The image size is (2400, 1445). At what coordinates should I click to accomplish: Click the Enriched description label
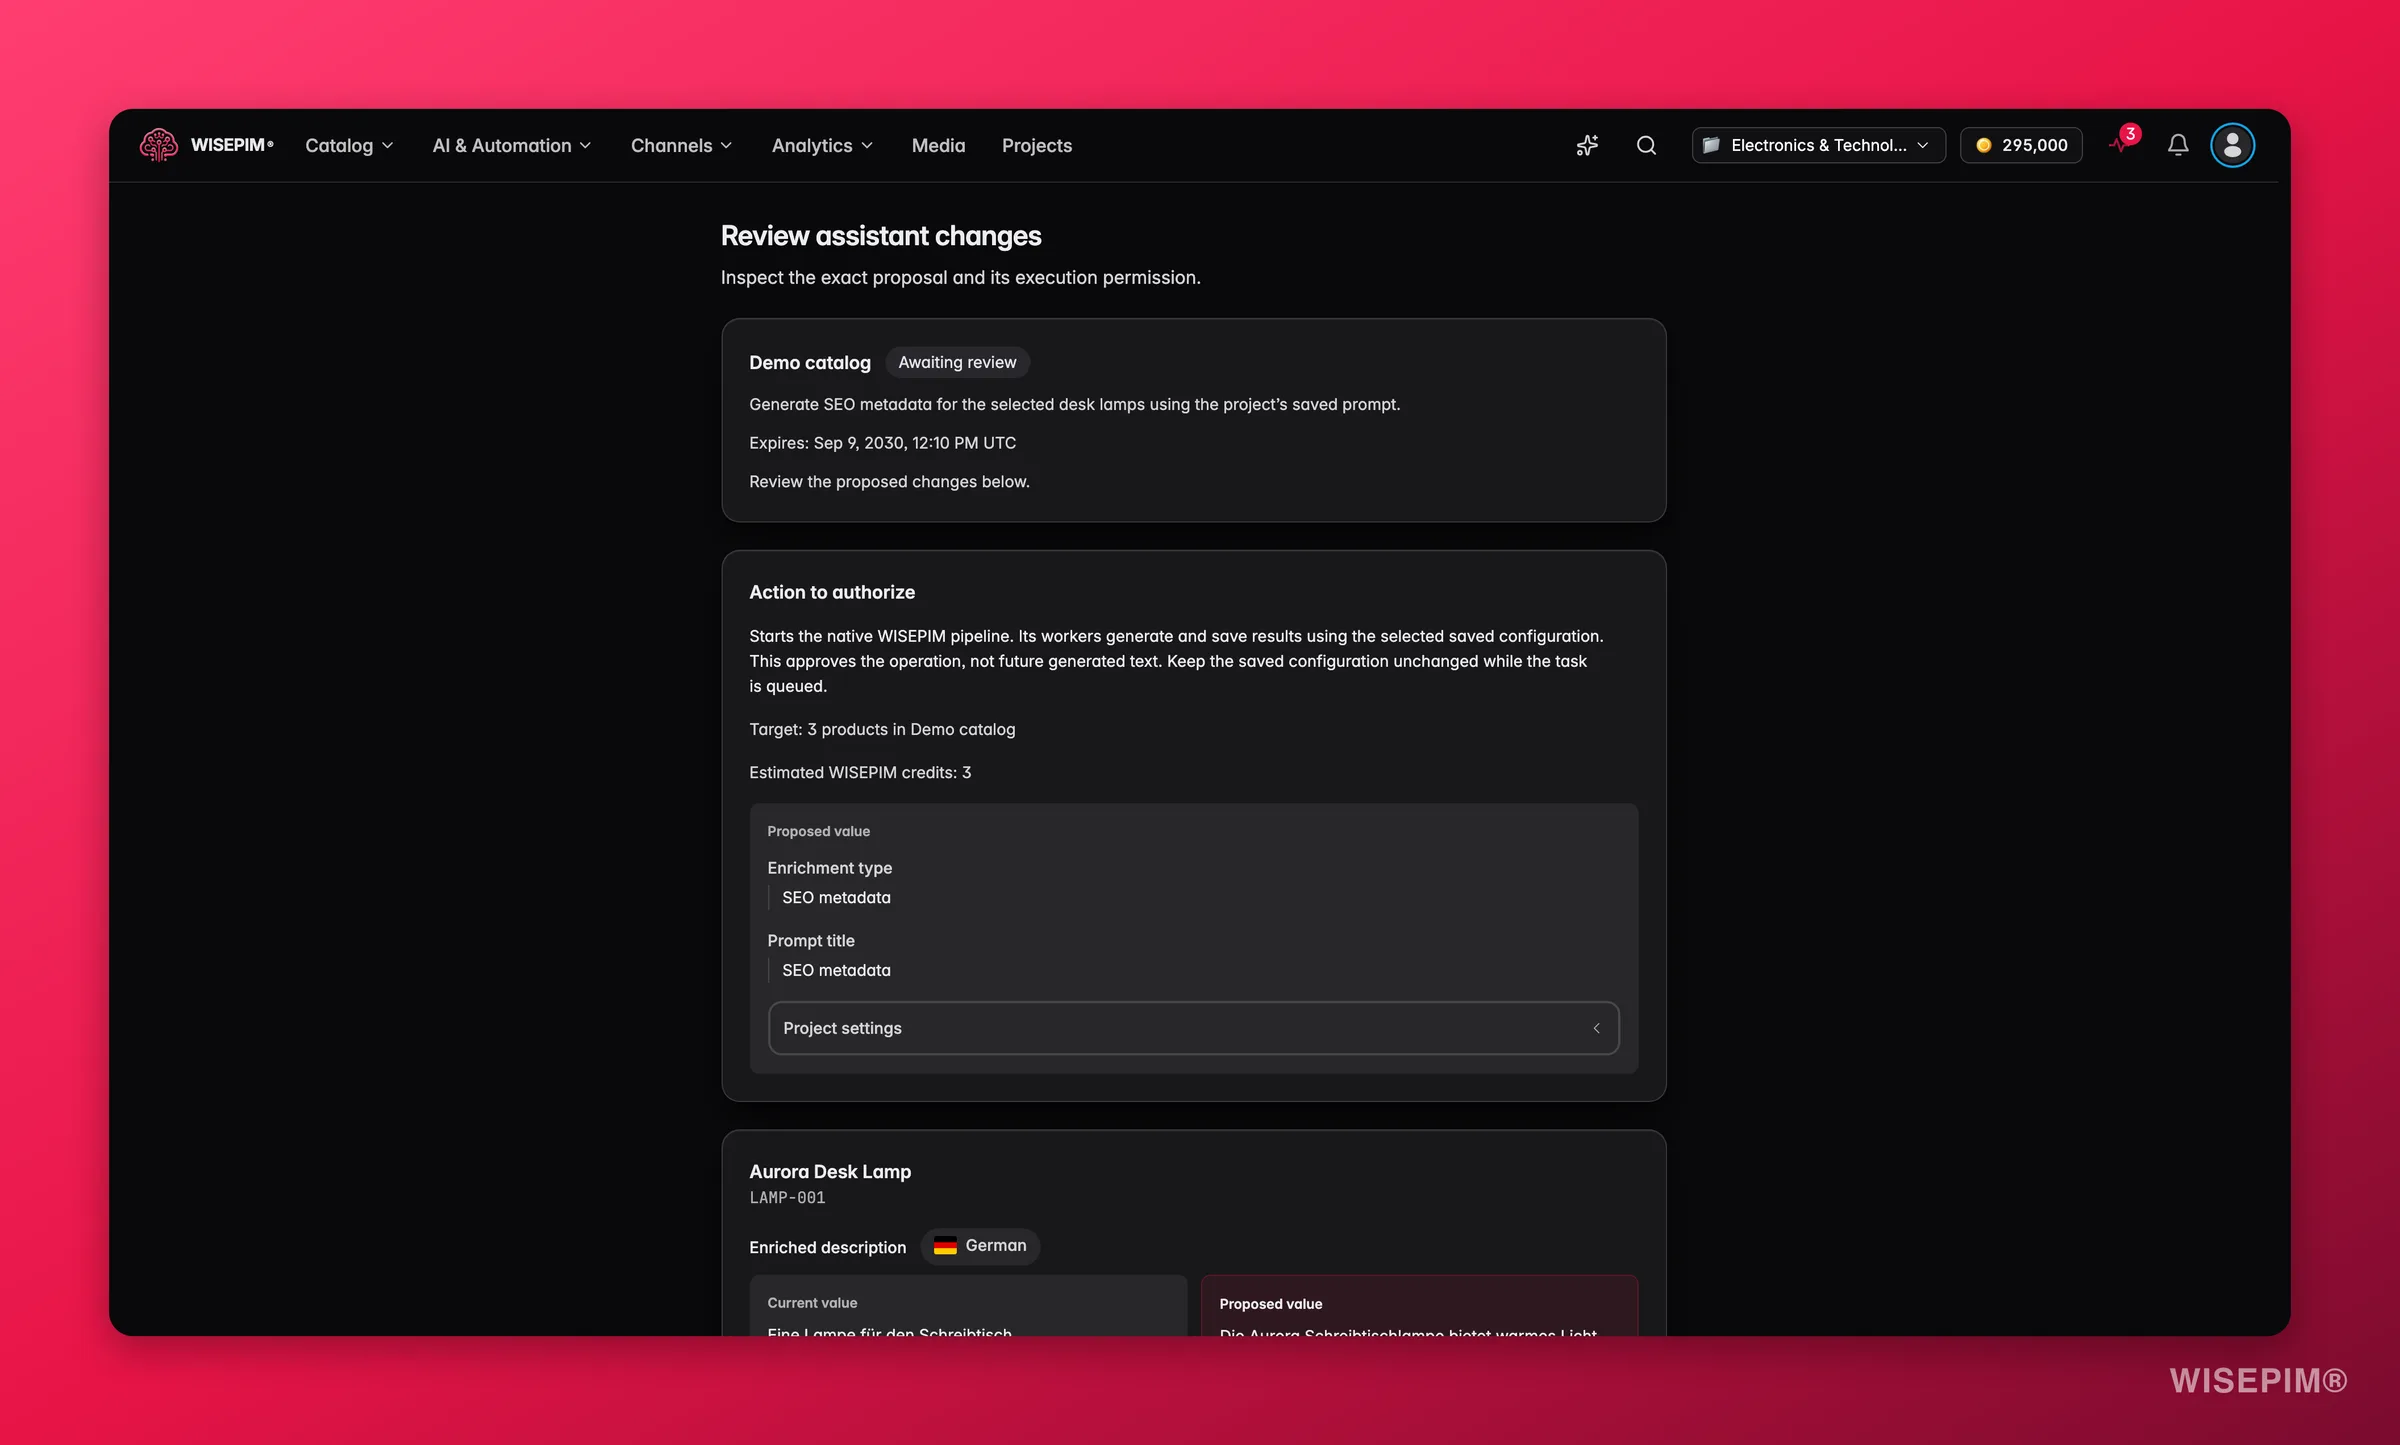pos(828,1247)
